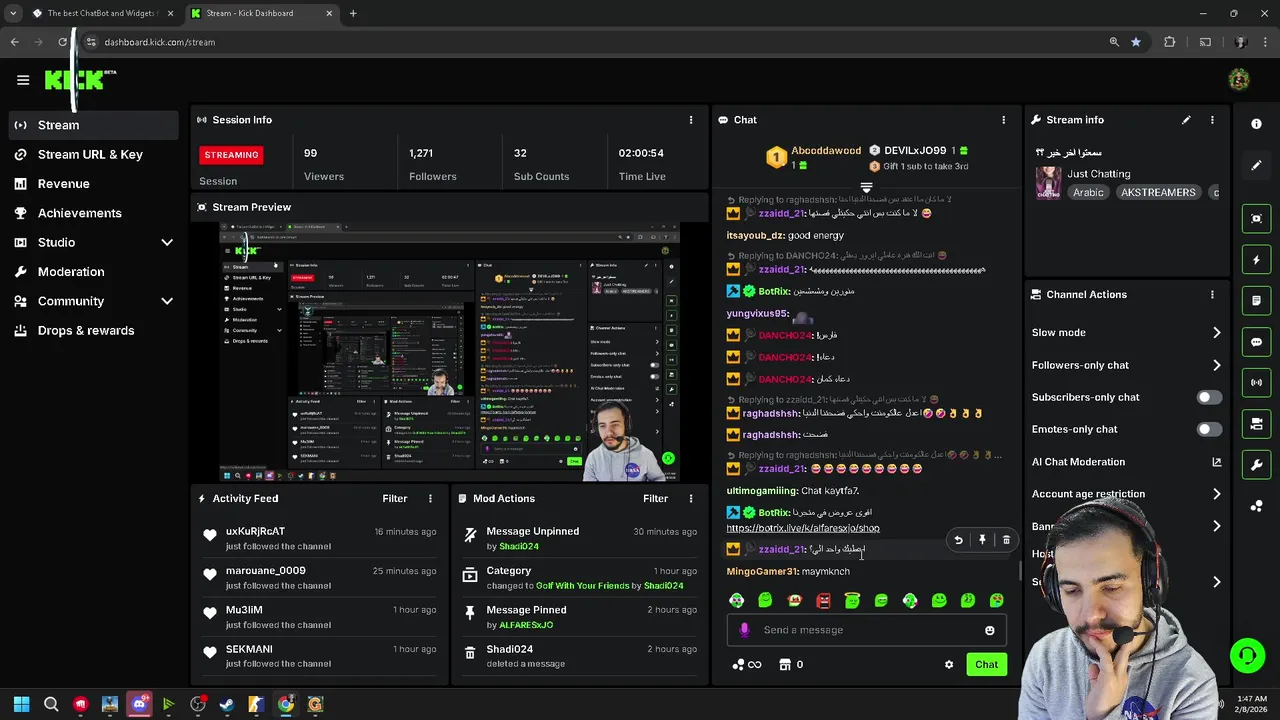Click Filter in Activity Feed panel
The image size is (1280, 720).
tap(395, 498)
